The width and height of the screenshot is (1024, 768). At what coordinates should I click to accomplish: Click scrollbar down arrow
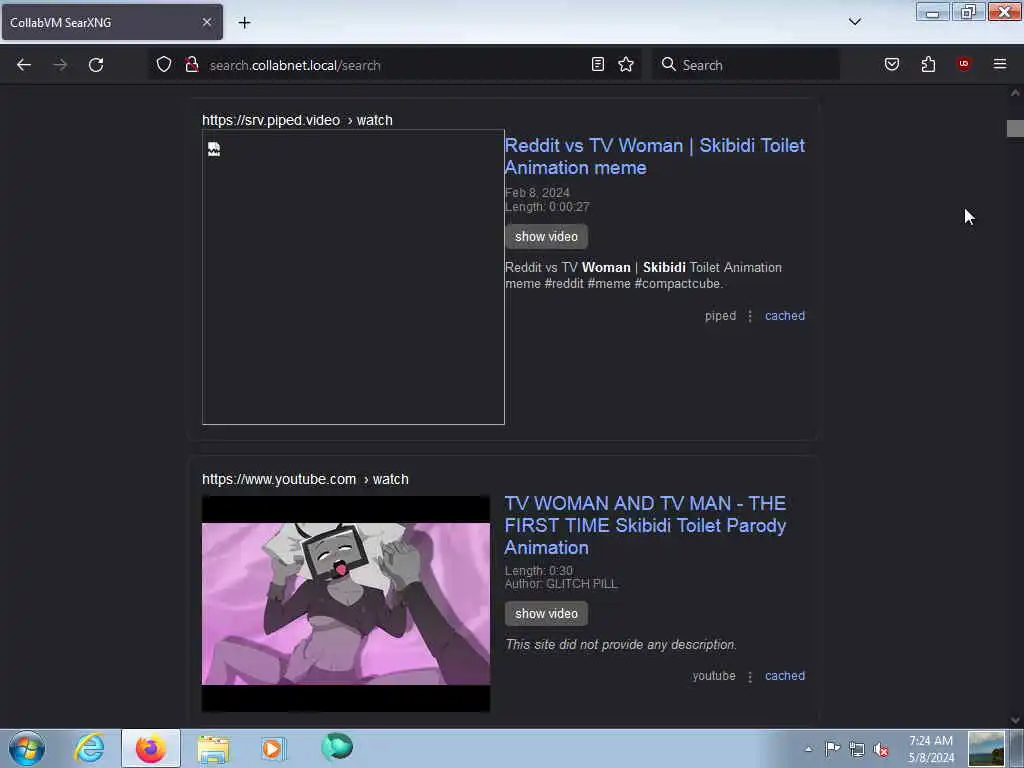(1015, 720)
